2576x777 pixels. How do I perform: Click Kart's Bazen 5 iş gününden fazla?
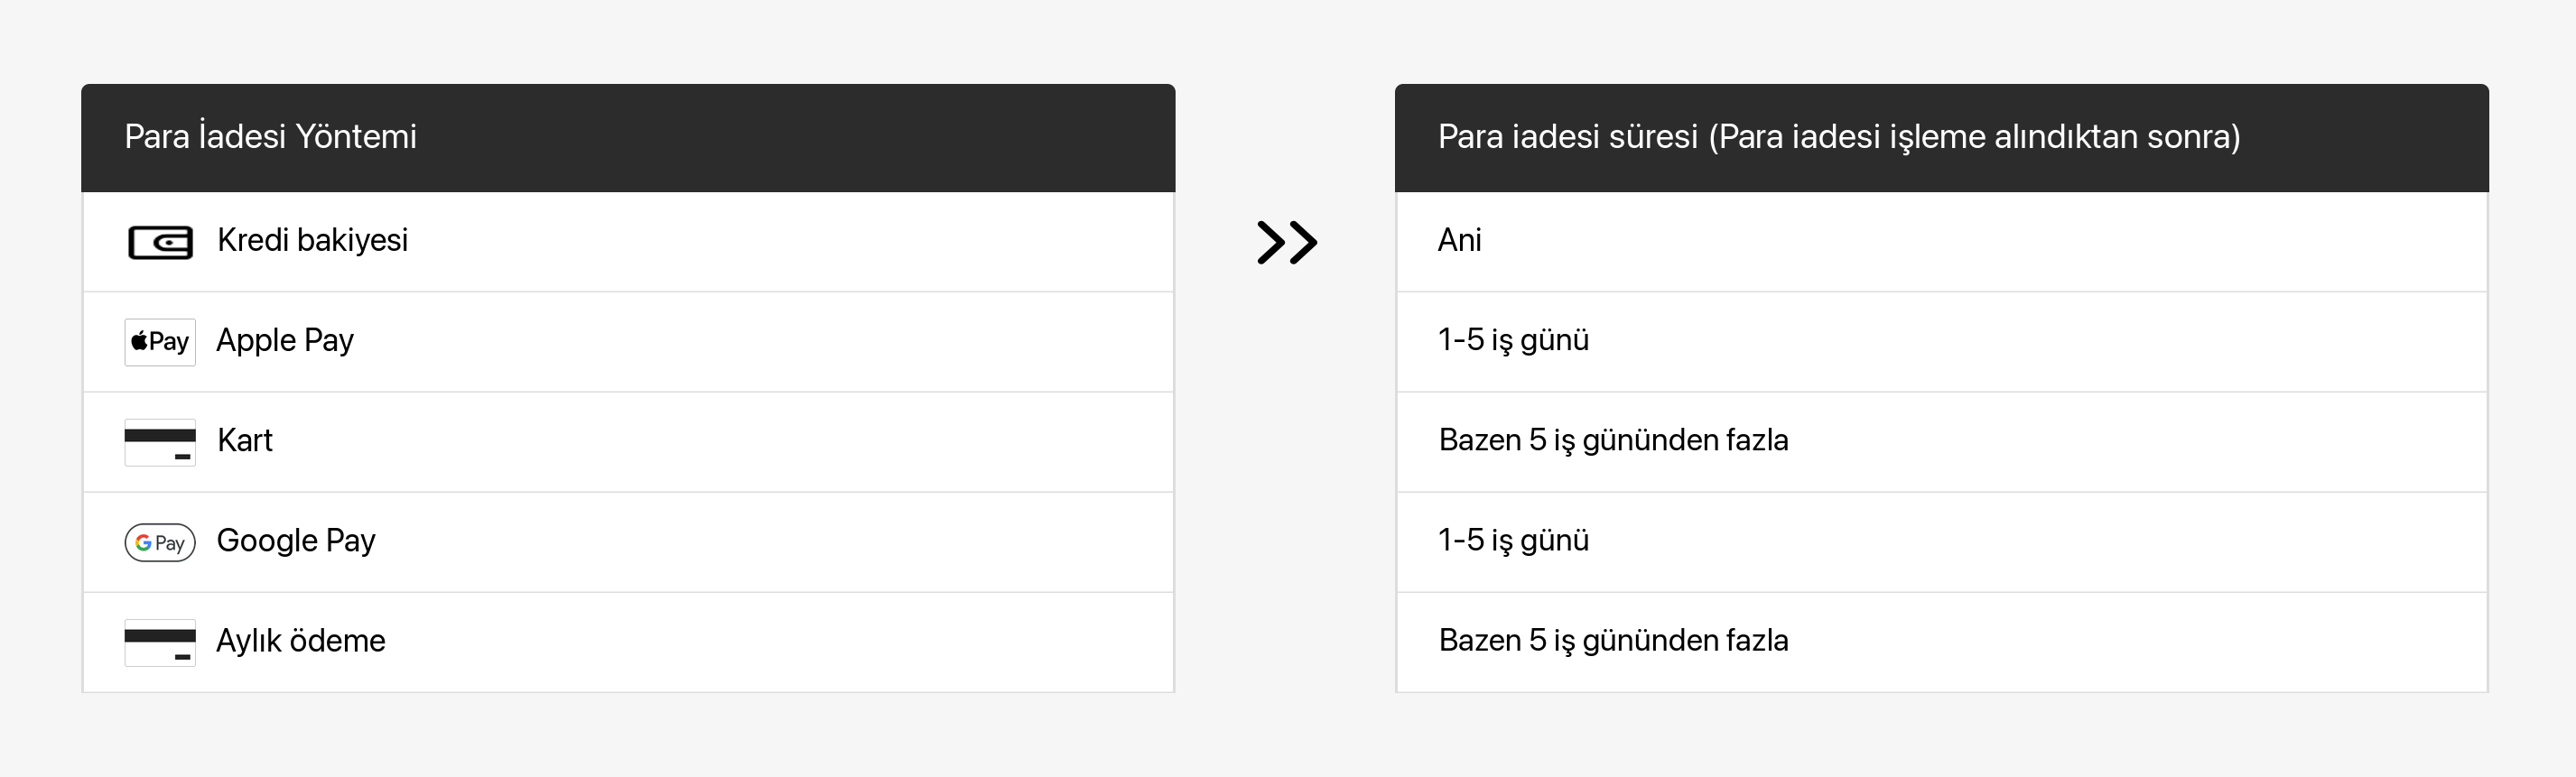pos(1613,440)
